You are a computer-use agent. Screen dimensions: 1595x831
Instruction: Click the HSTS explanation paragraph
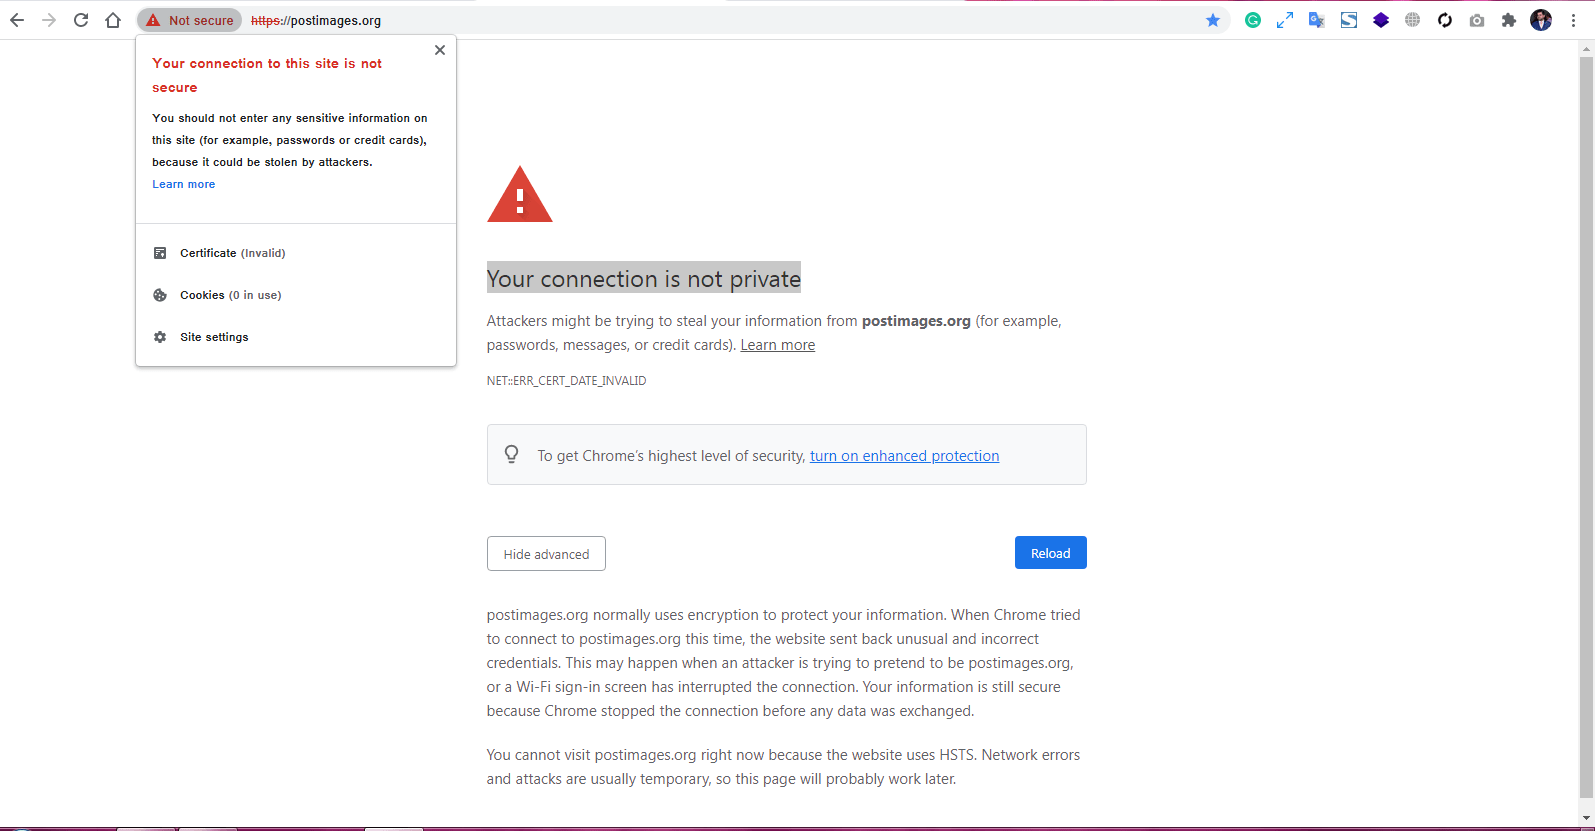coord(783,767)
